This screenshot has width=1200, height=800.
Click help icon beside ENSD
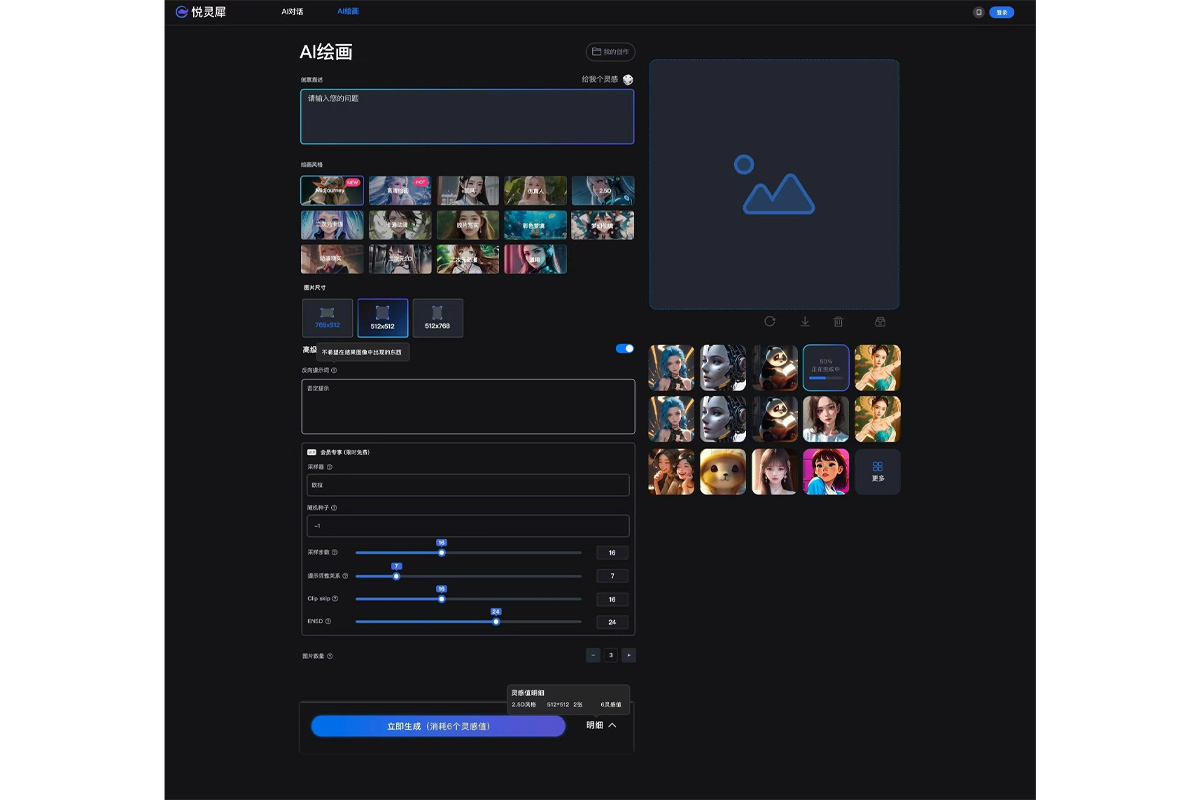pyautogui.click(x=328, y=621)
